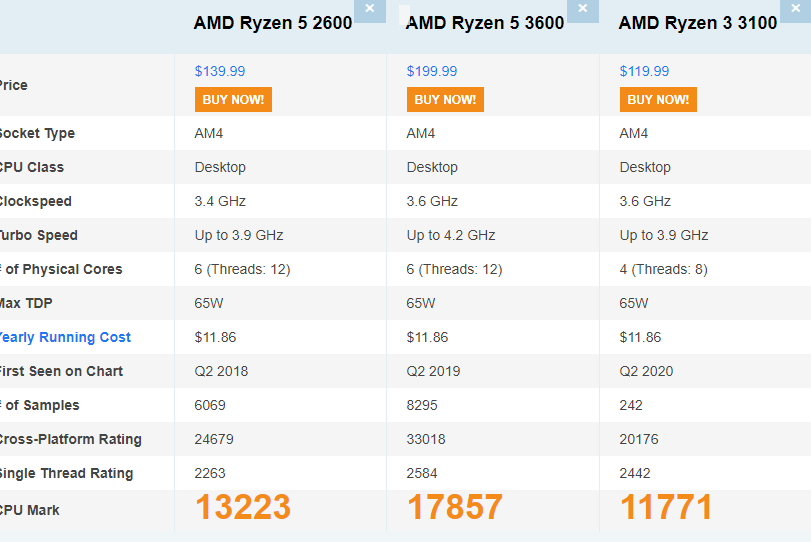This screenshot has height=542, width=811.
Task: Click BUY NOW for Ryzen 5 2600
Action: click(233, 99)
